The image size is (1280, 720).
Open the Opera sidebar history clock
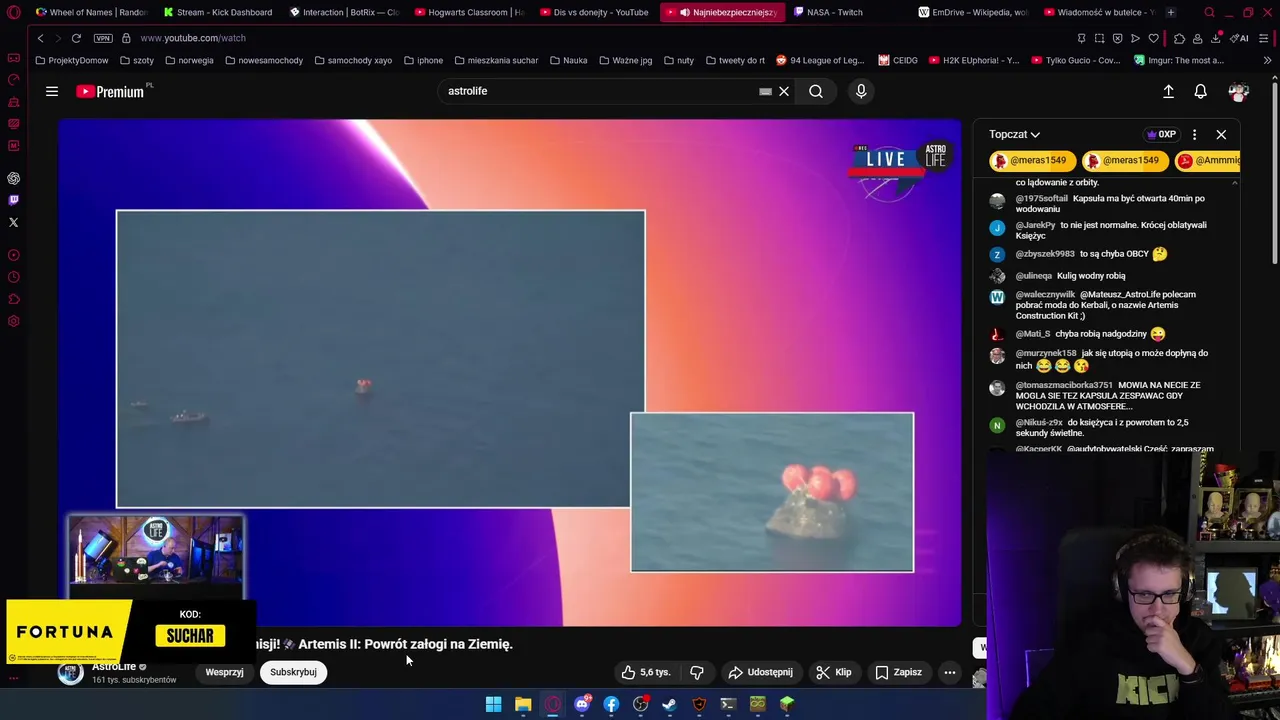[x=14, y=277]
